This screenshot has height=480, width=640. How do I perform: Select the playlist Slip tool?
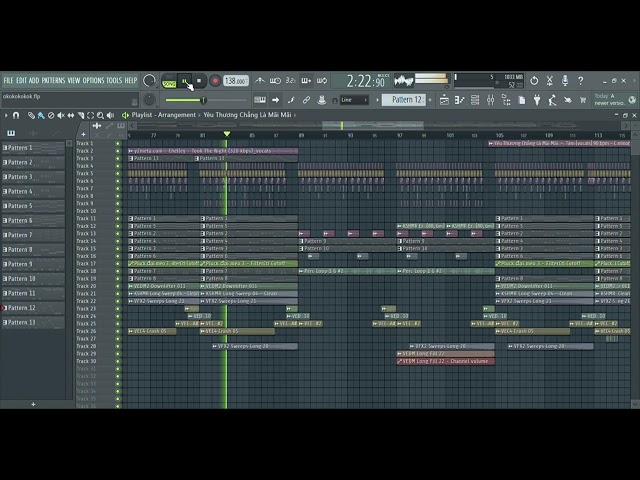tap(71, 116)
